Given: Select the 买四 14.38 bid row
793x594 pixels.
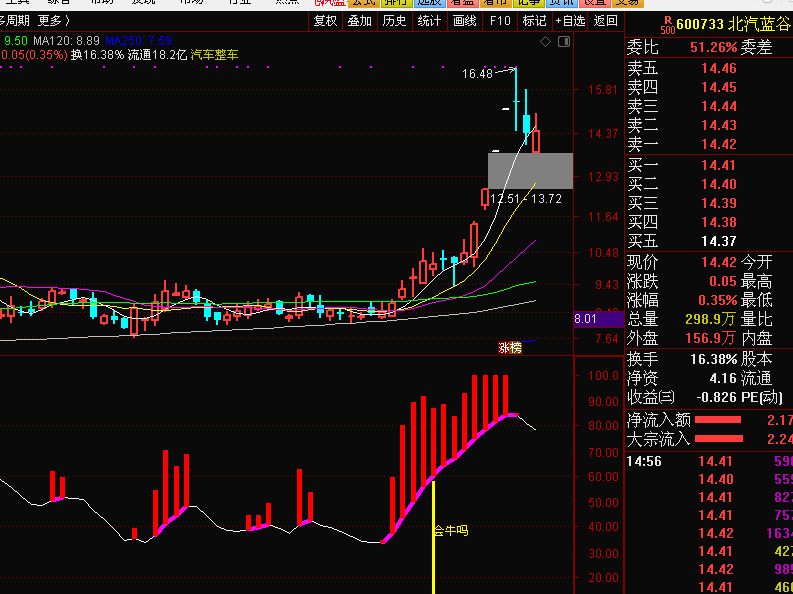Looking at the screenshot, I should (x=710, y=222).
